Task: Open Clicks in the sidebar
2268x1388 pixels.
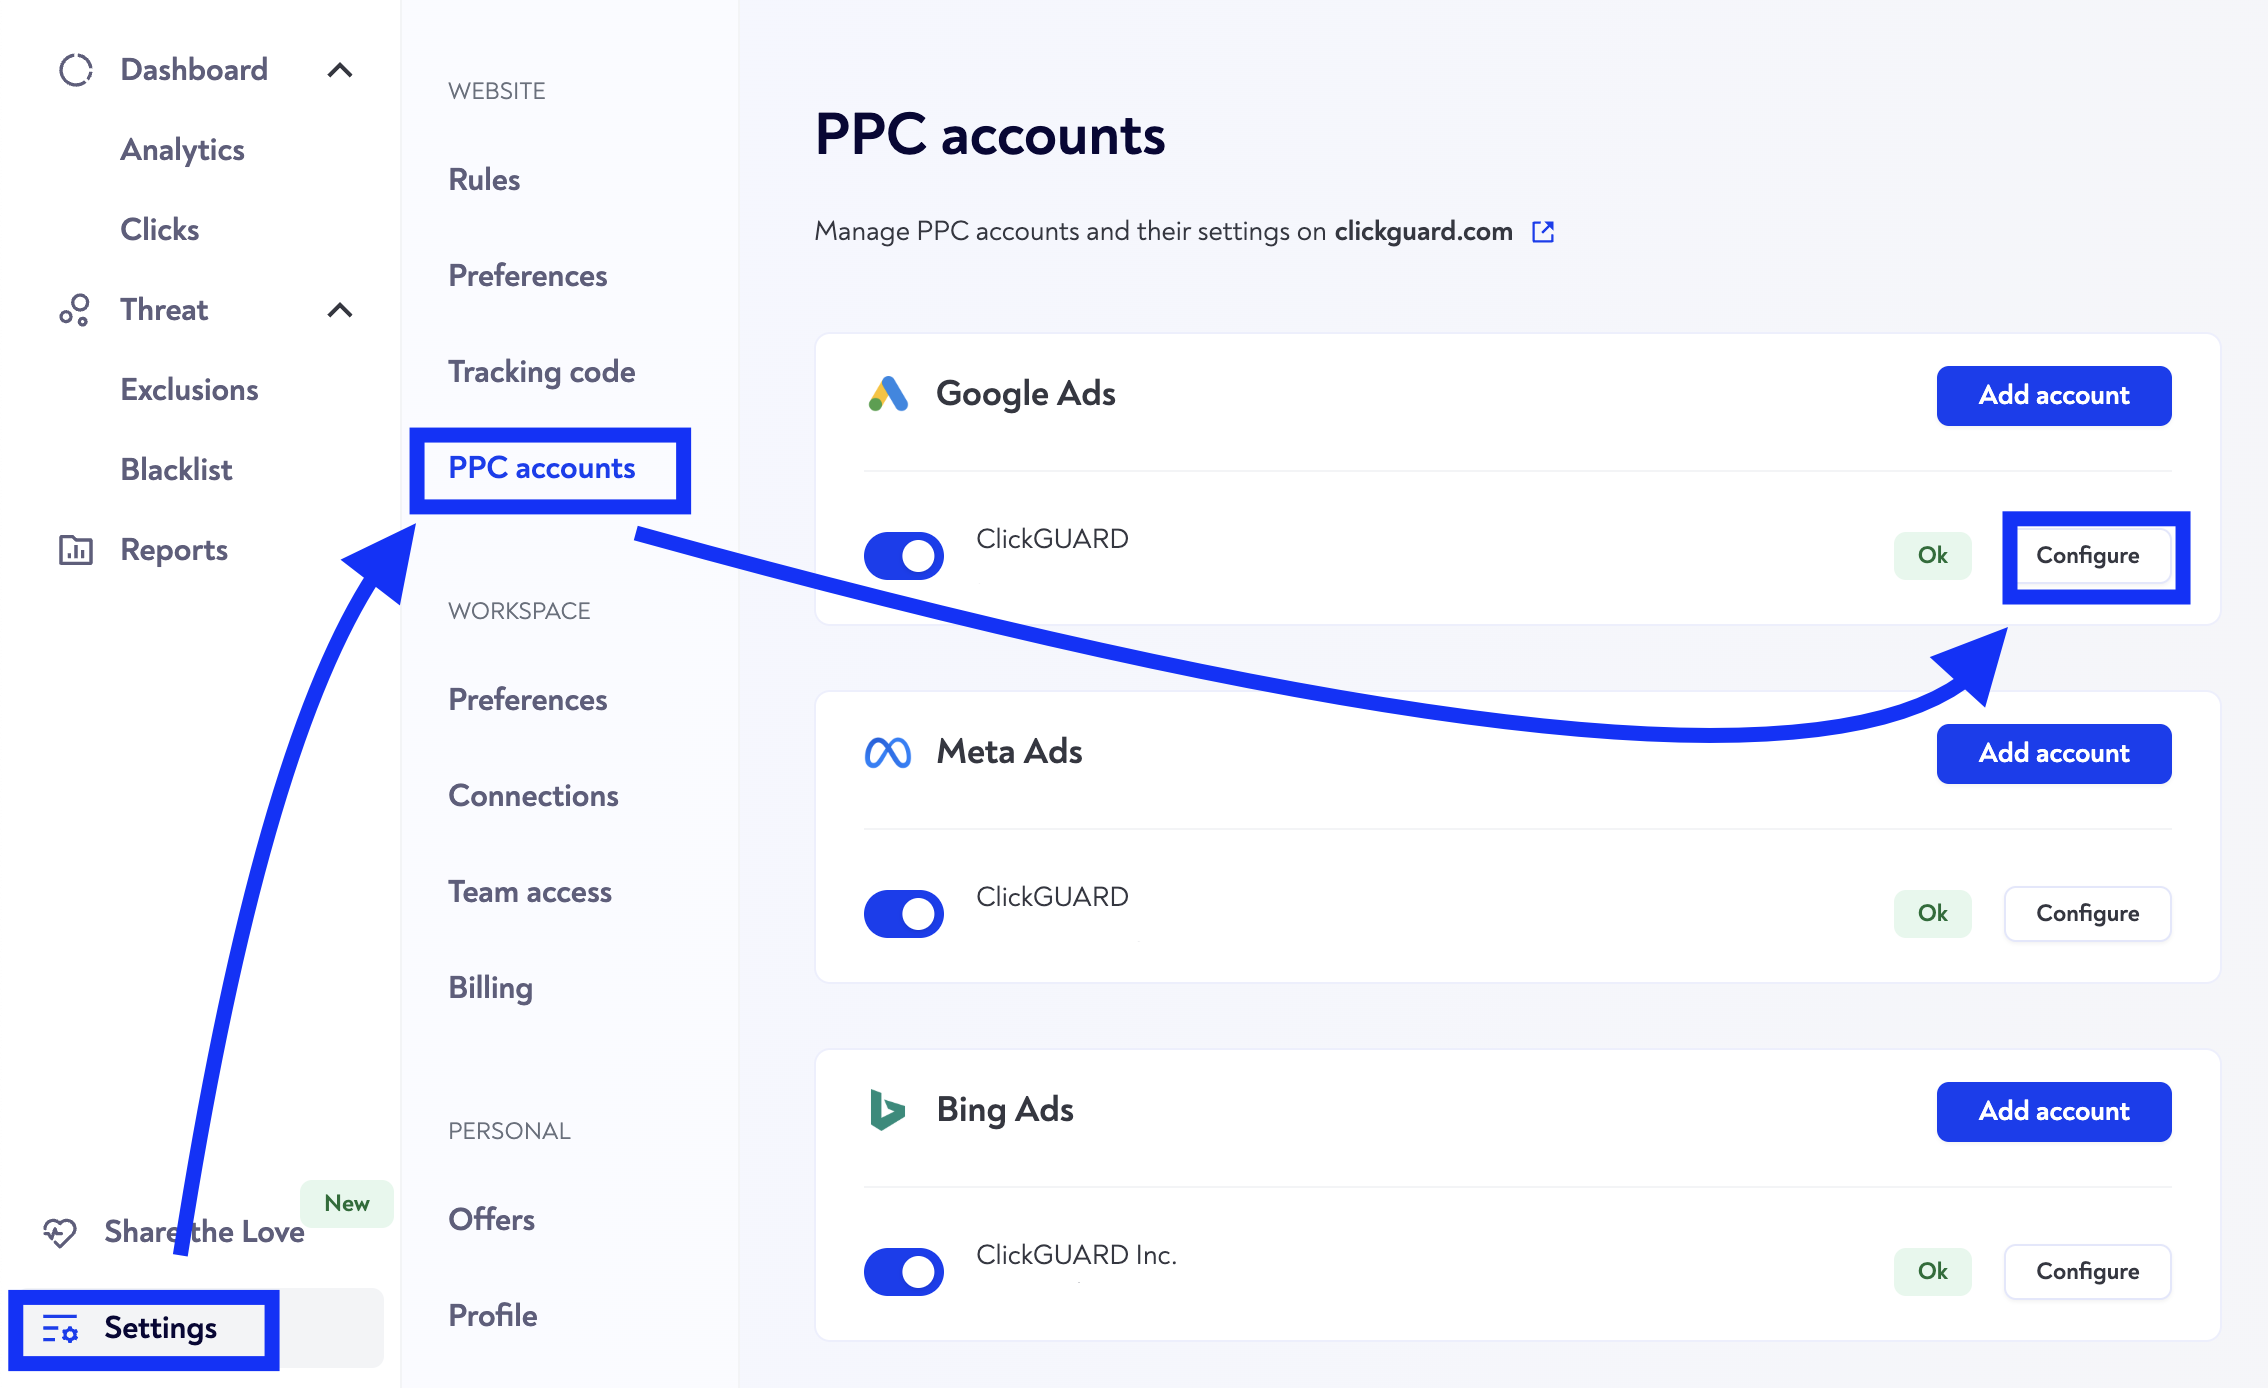Action: point(160,230)
